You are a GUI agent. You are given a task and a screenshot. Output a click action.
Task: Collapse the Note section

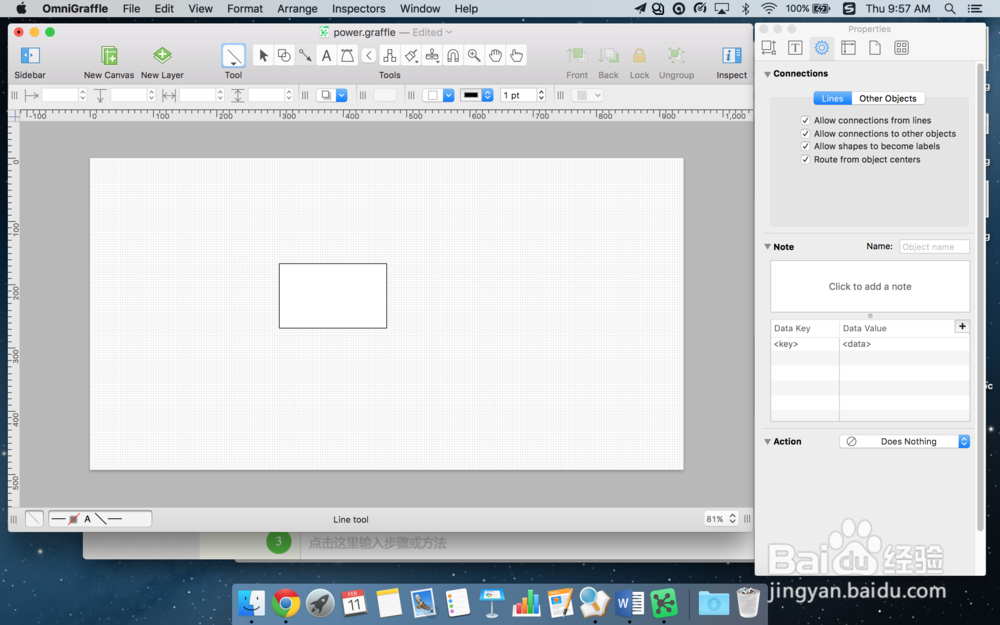[x=767, y=247]
